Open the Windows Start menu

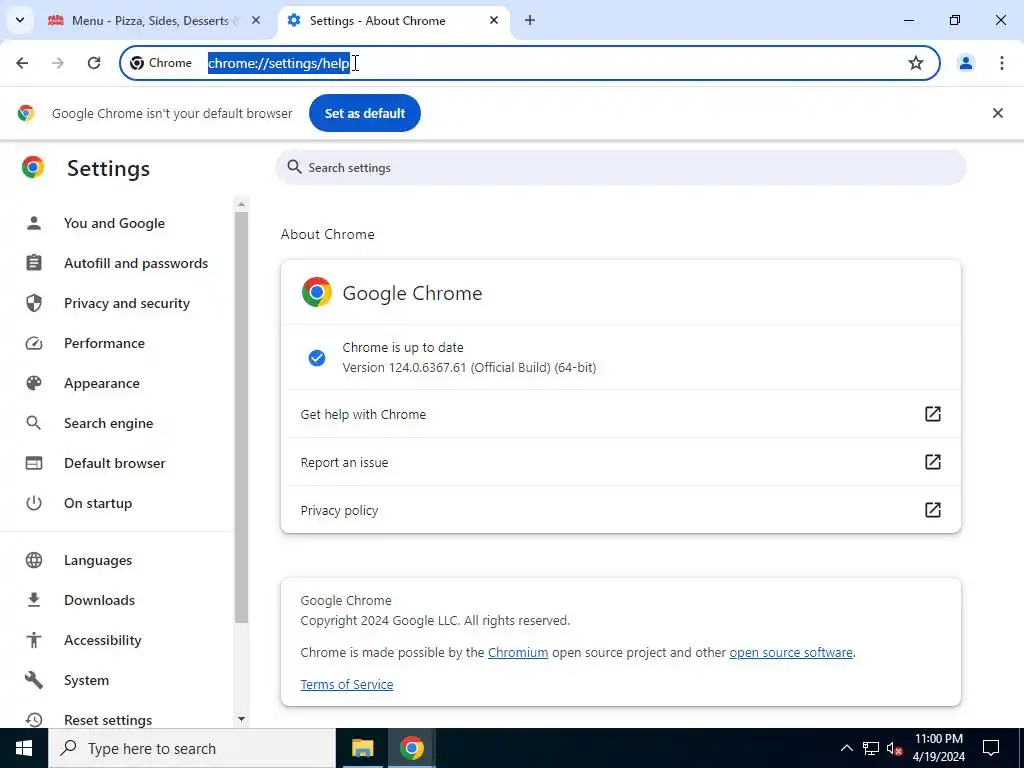point(24,748)
